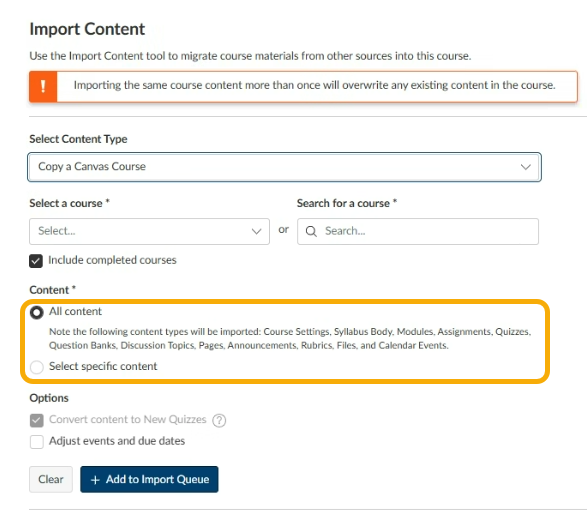Click Add to Import Queue button
587x515 pixels.
149,479
